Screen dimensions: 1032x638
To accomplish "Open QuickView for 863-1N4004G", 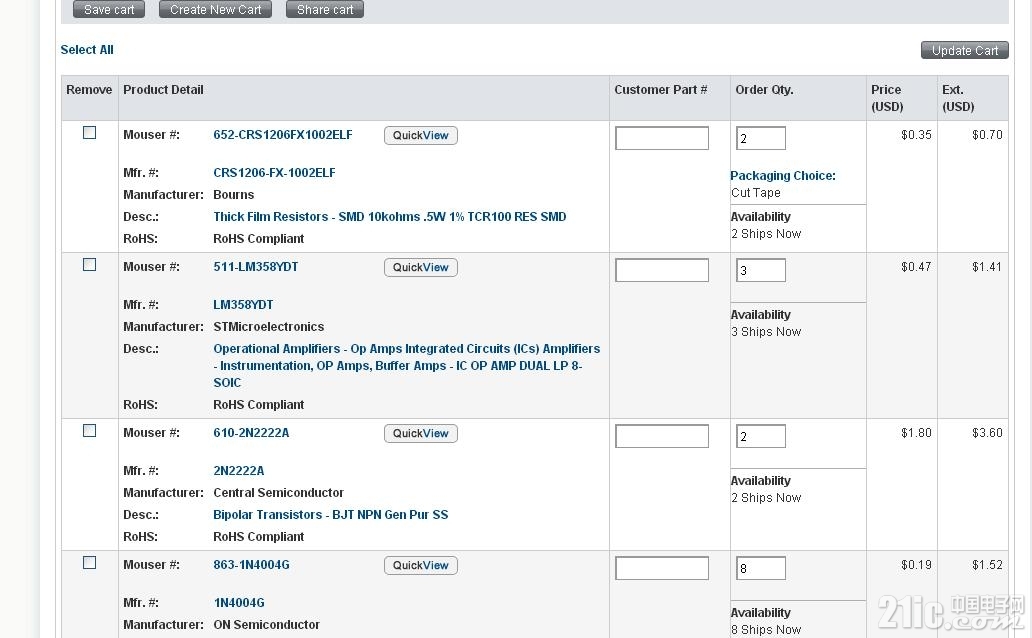I will point(421,566).
